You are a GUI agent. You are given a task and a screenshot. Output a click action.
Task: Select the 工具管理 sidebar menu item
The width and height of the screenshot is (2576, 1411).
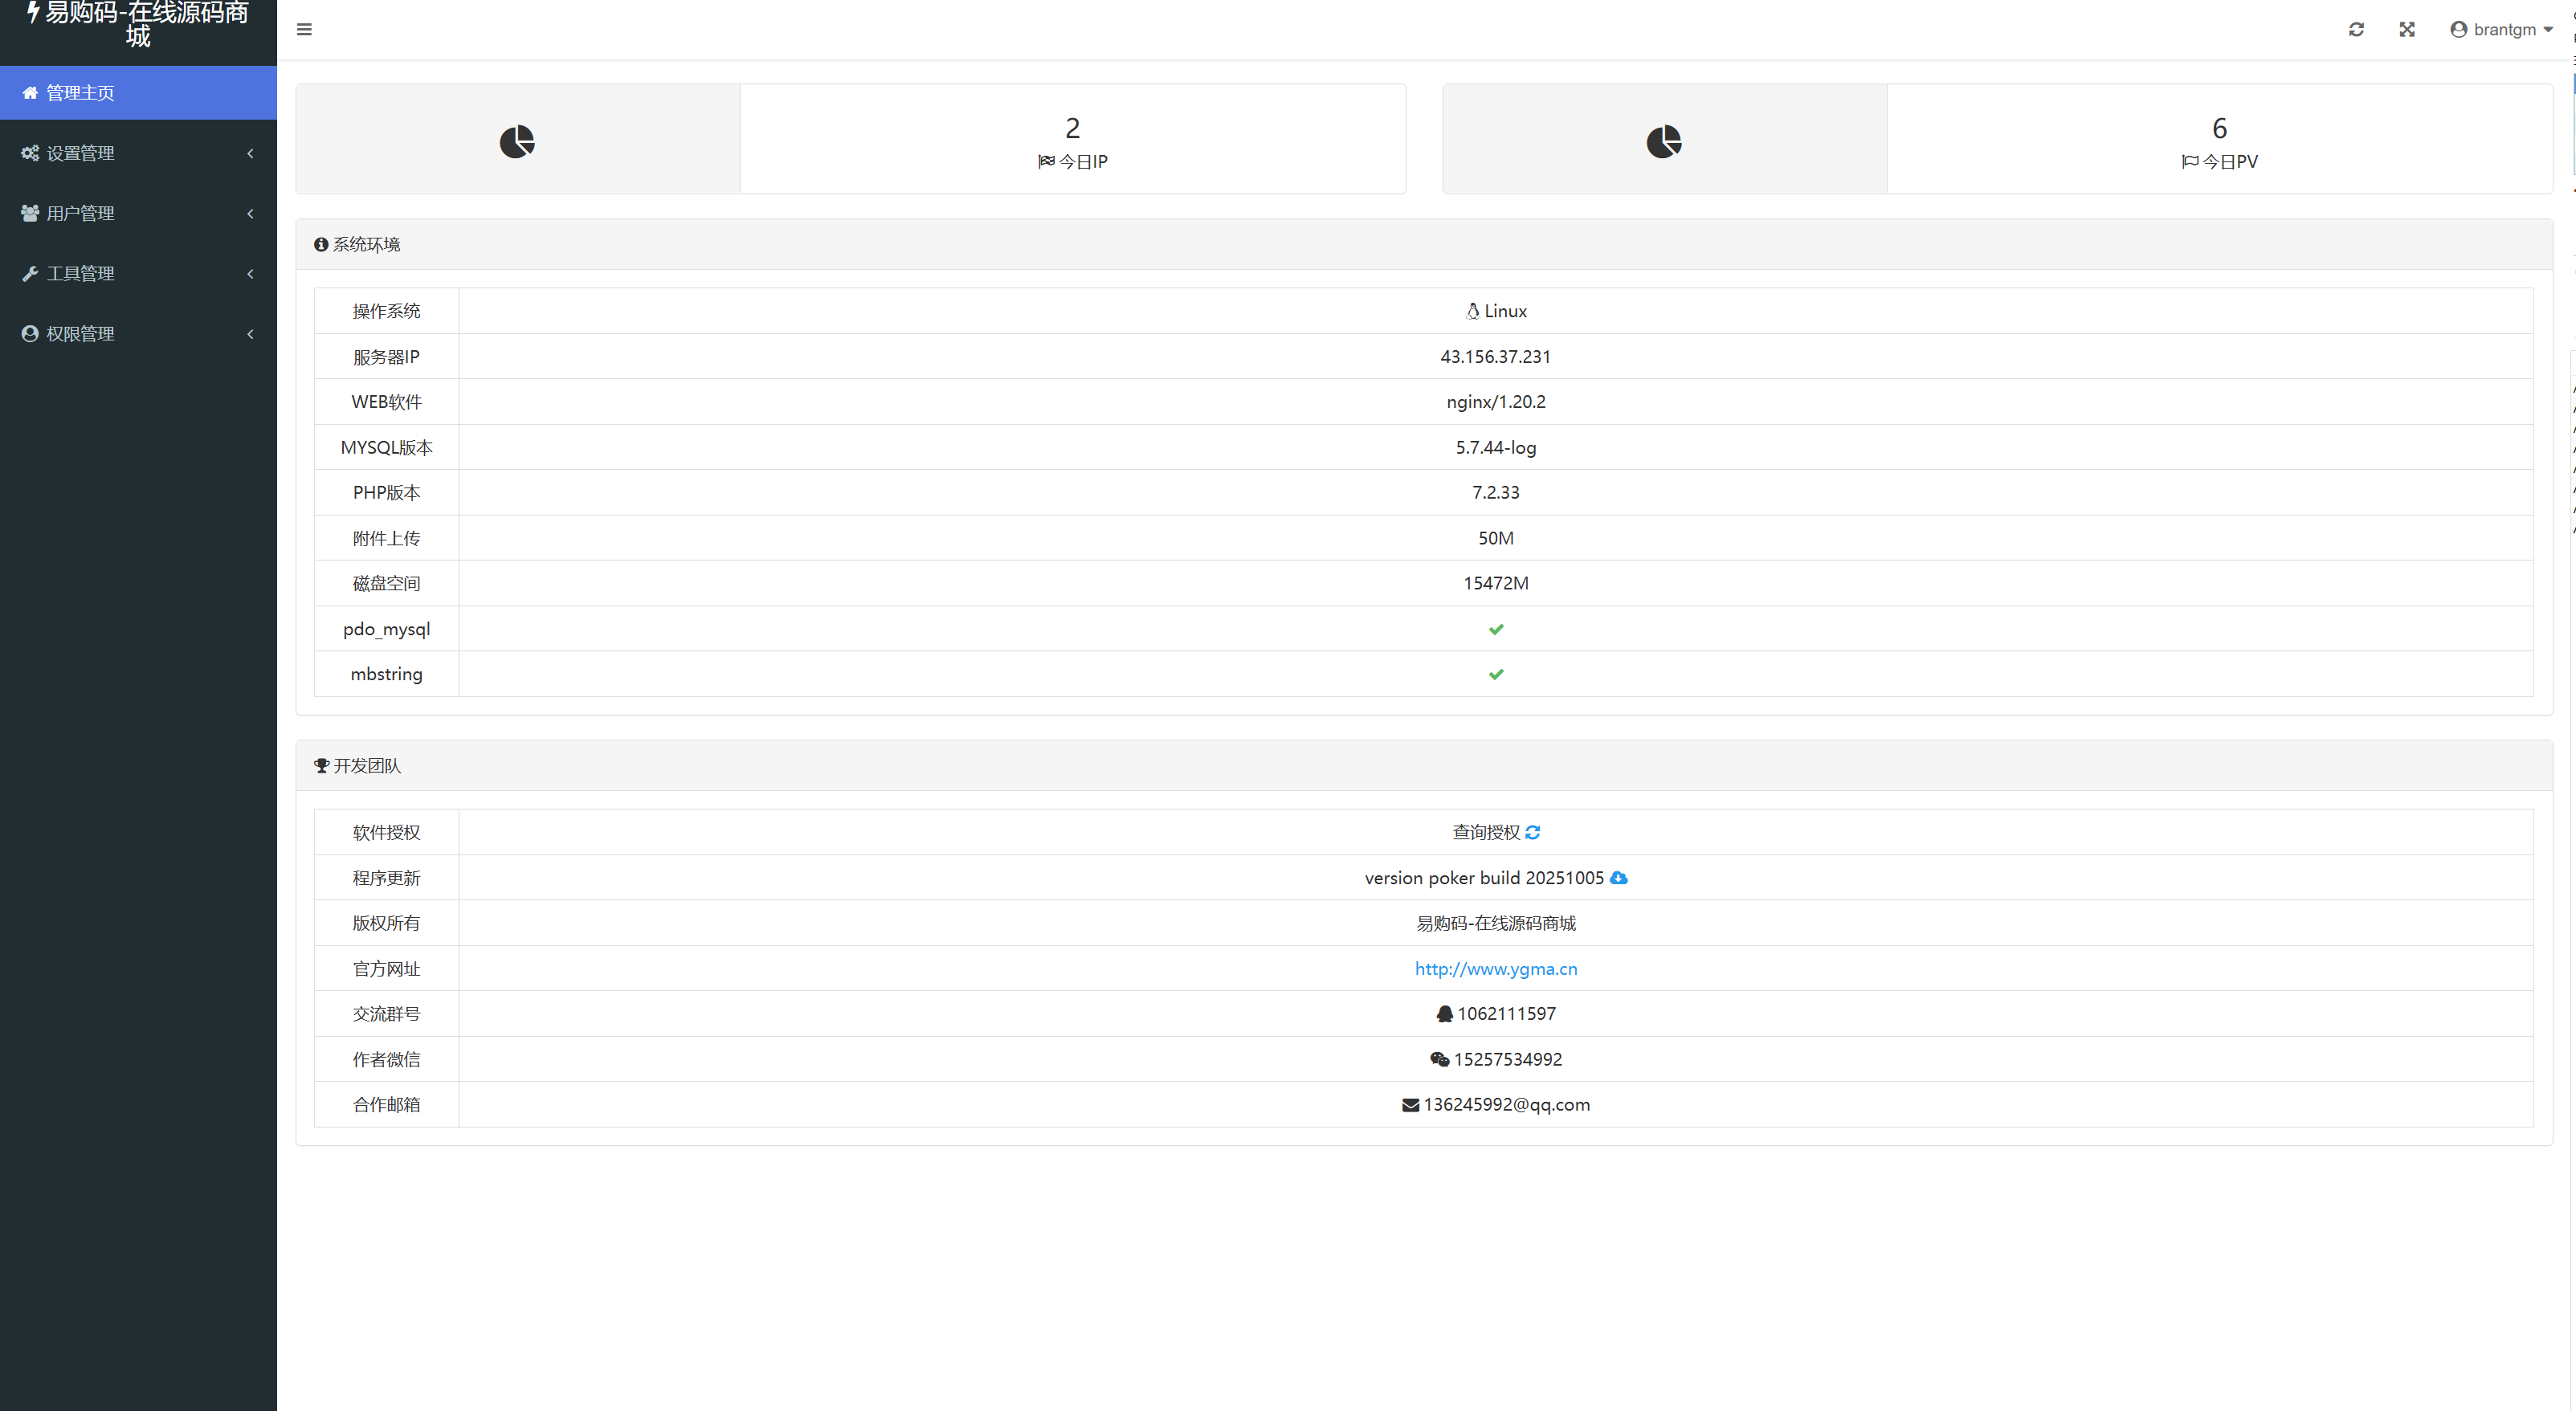pyautogui.click(x=80, y=274)
